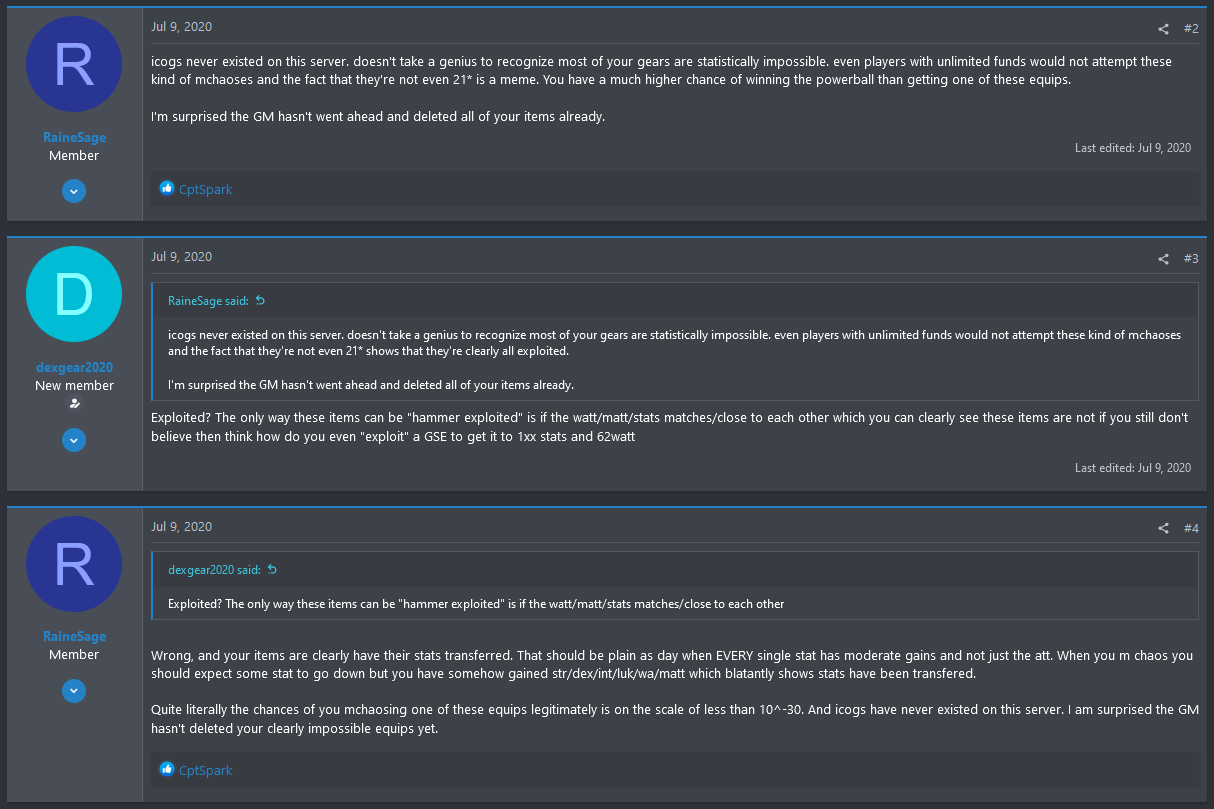The image size is (1214, 809).
Task: Expand user info chevron under dexgear2020
Action: pos(74,440)
